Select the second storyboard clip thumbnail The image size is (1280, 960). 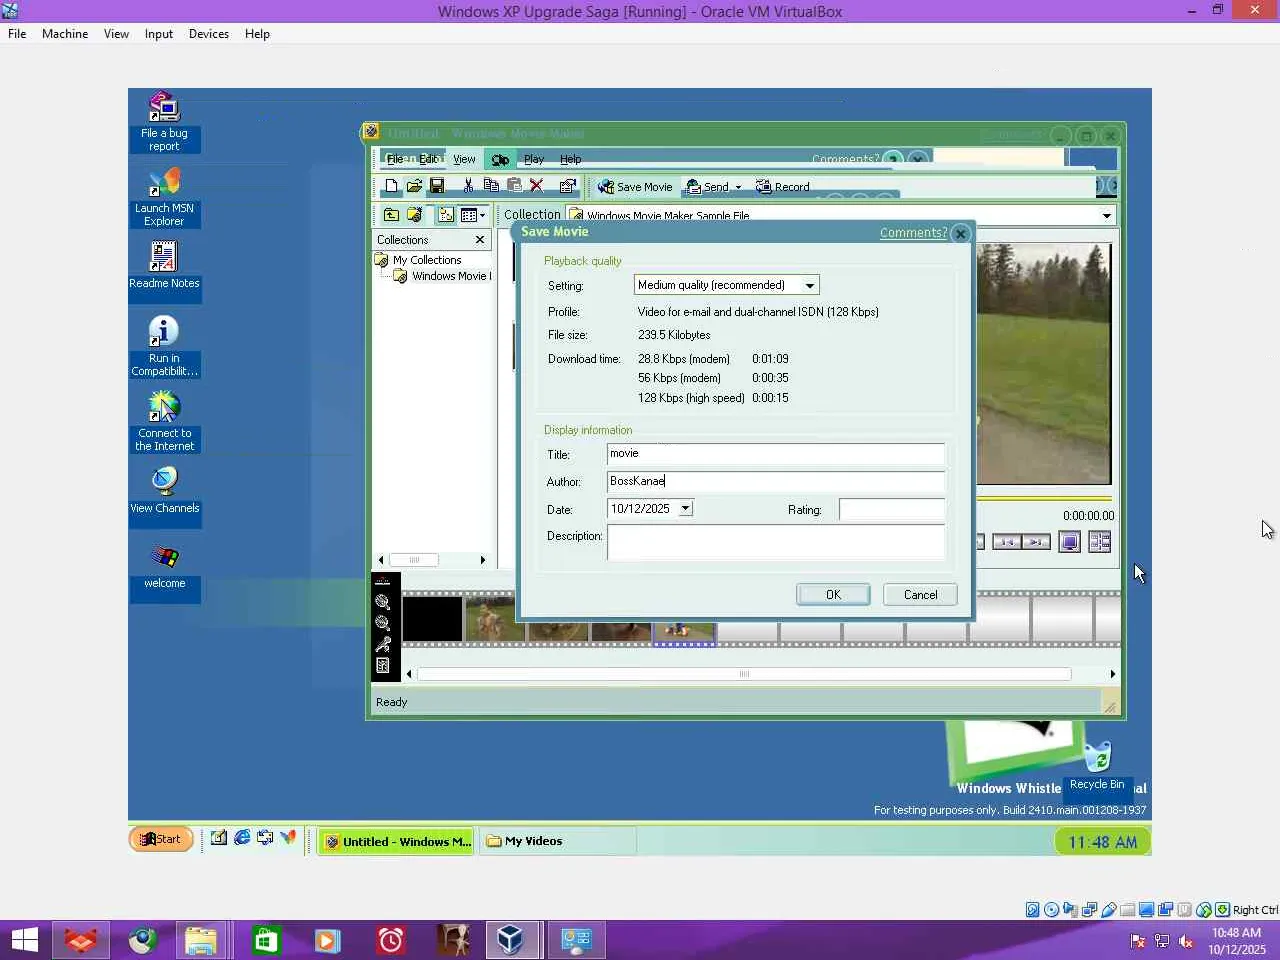495,619
